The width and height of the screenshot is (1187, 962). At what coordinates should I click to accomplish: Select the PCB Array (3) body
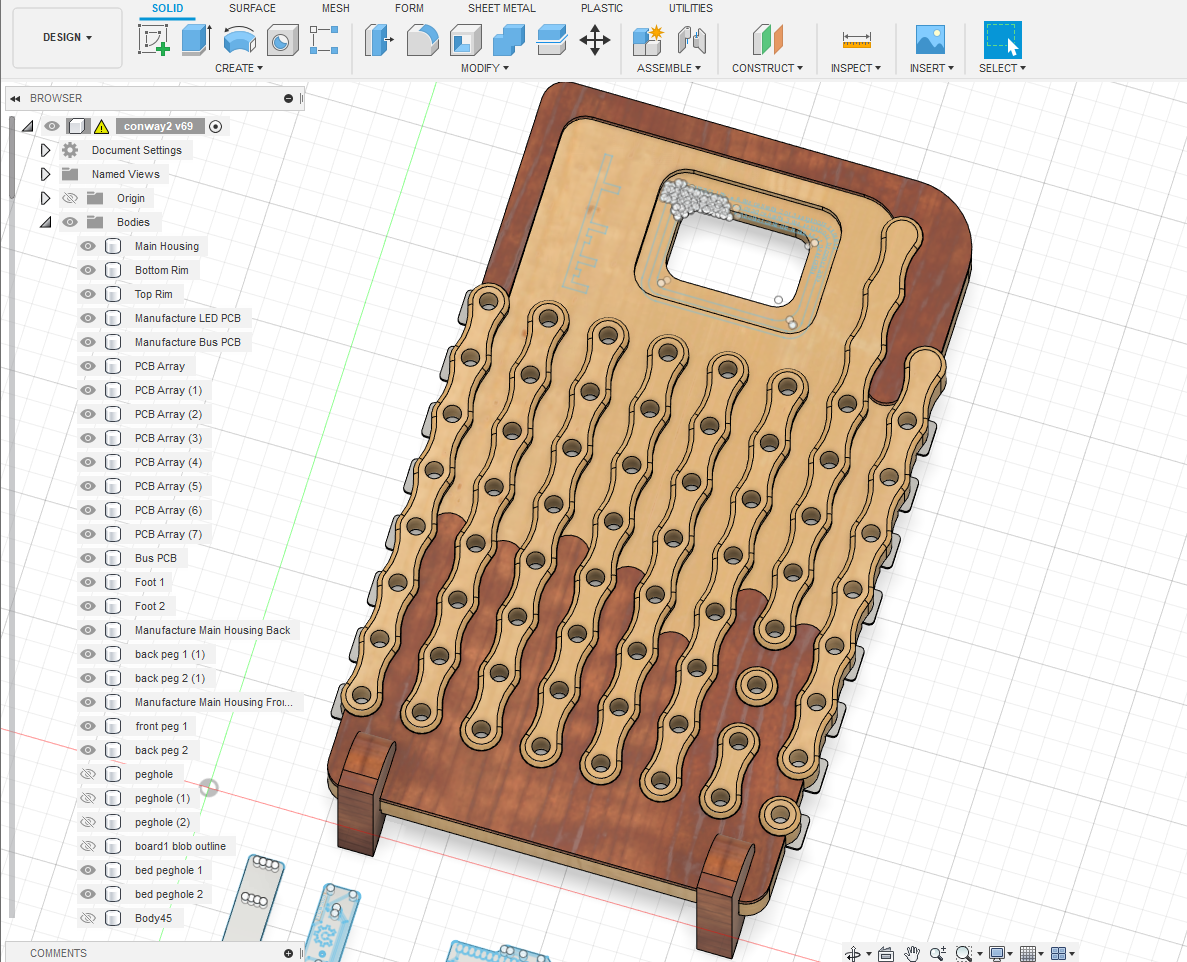[168, 438]
